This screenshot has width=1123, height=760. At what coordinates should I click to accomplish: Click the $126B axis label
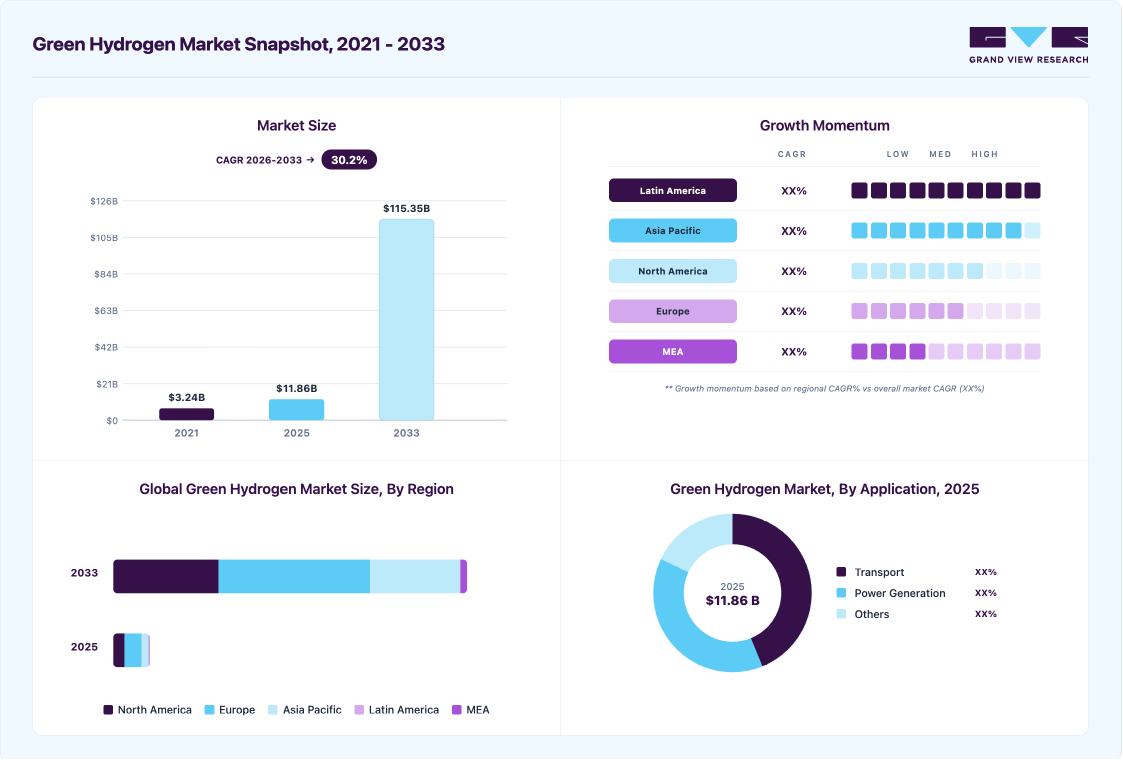[x=104, y=201]
